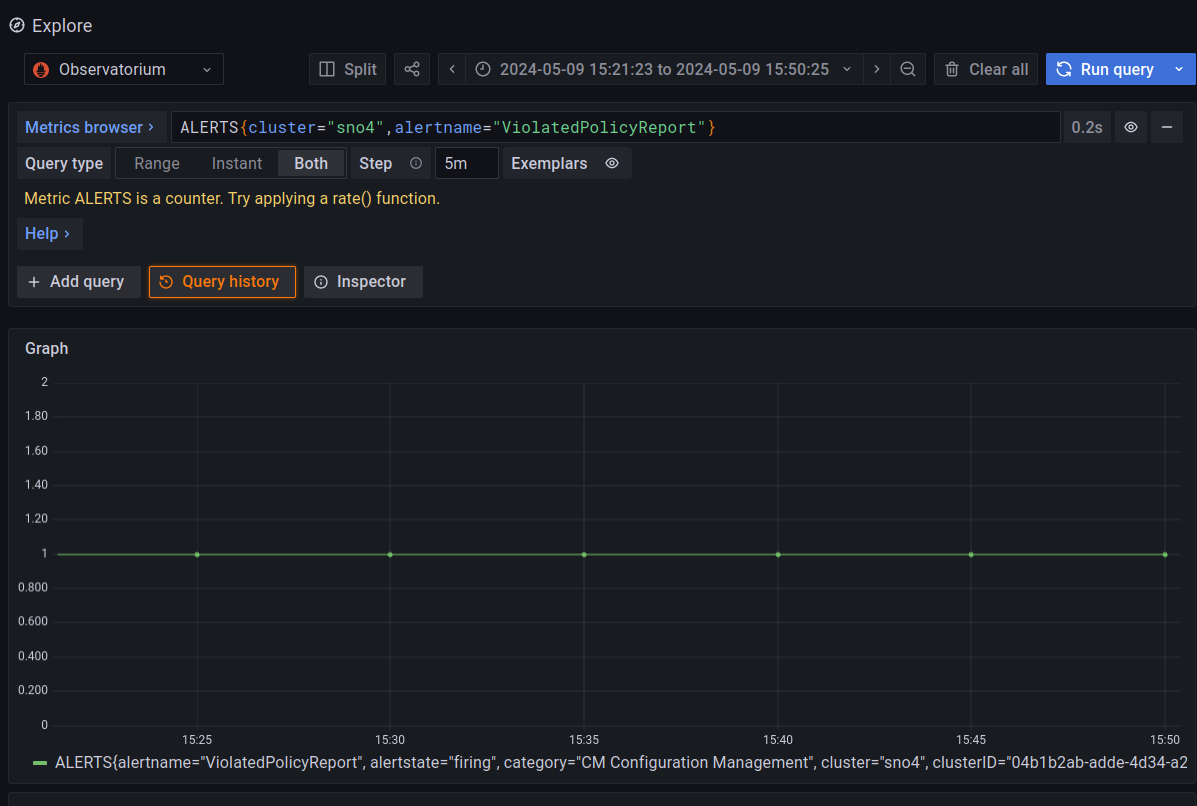The width and height of the screenshot is (1197, 806).
Task: Open the Query history tab
Action: click(x=222, y=282)
